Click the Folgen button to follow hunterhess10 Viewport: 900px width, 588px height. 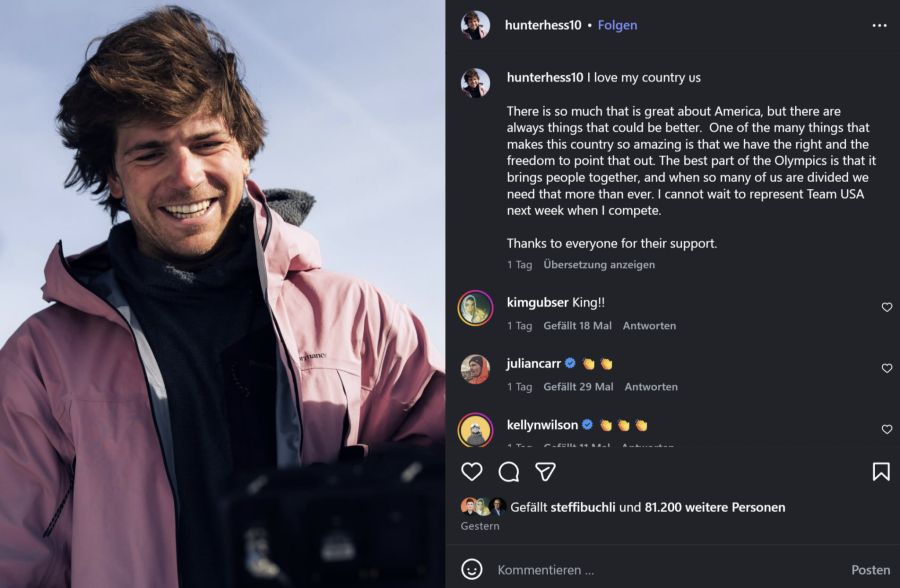(617, 25)
